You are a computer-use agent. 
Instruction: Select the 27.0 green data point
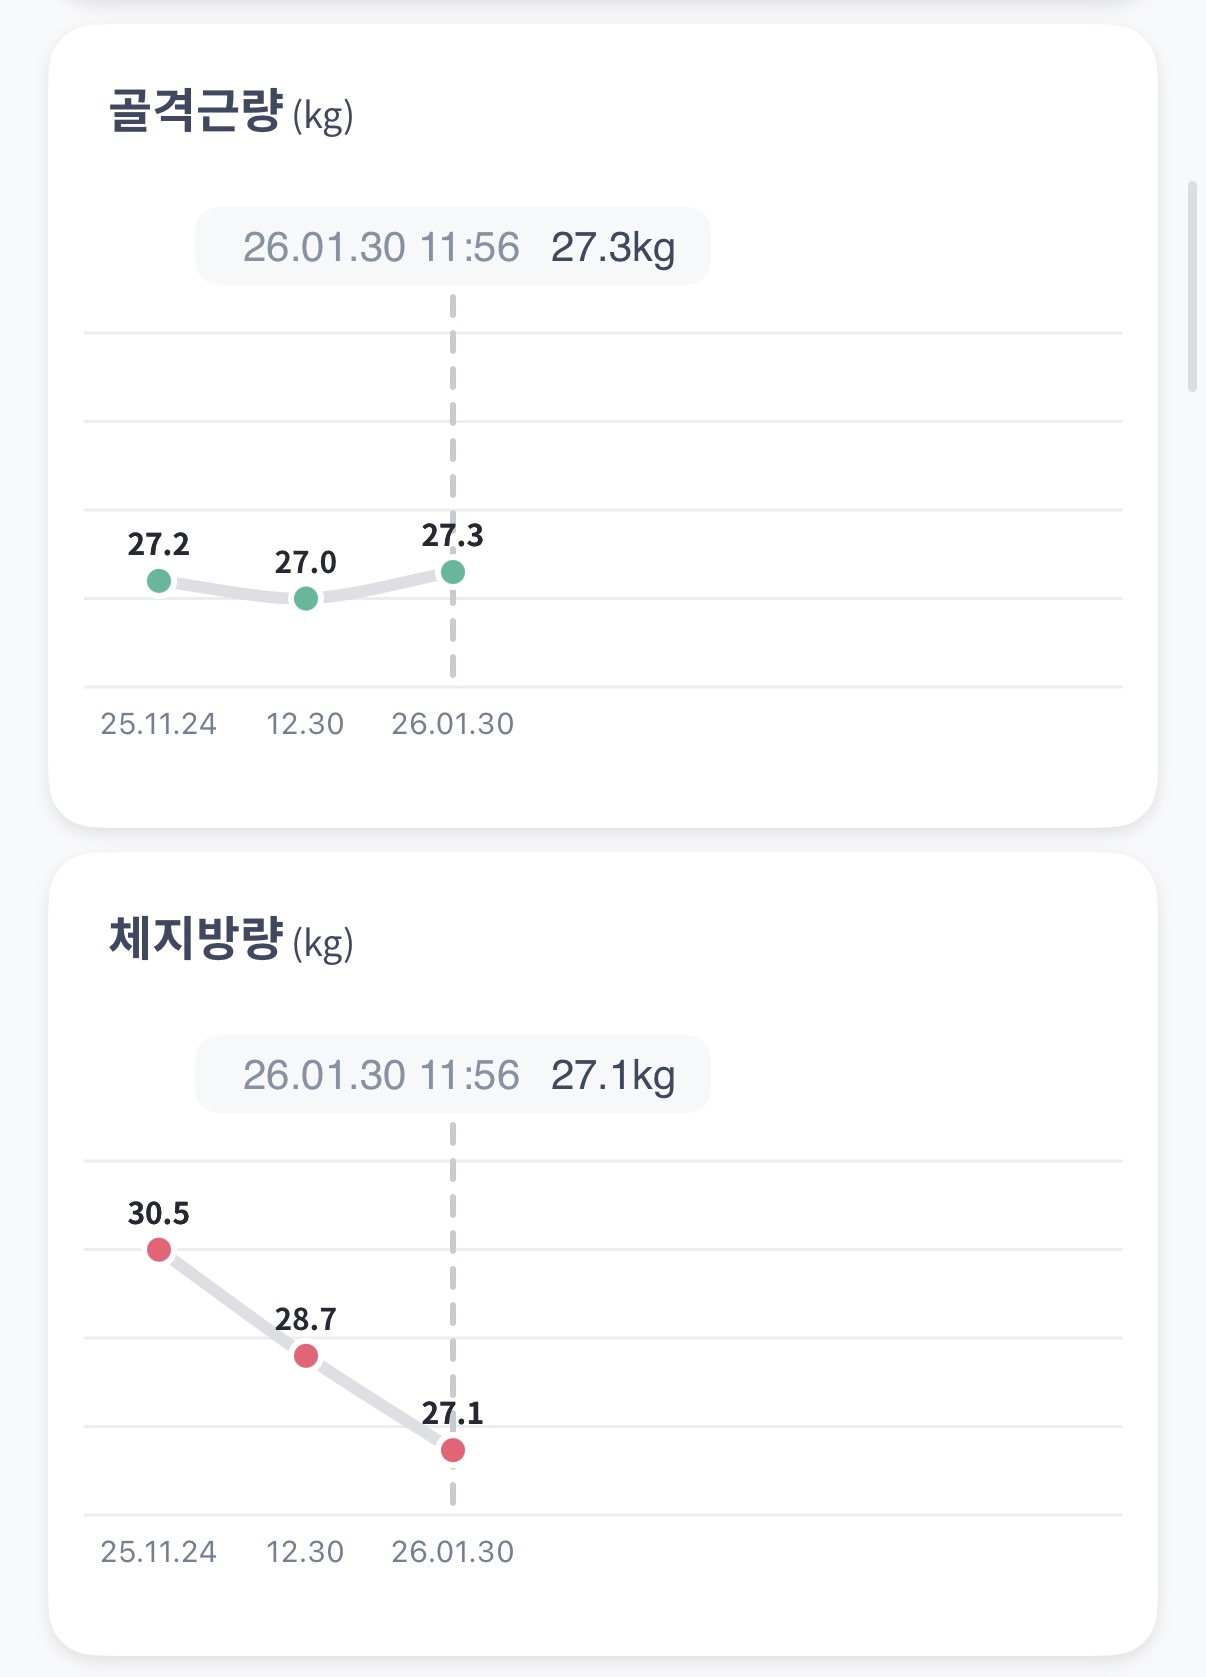point(306,598)
